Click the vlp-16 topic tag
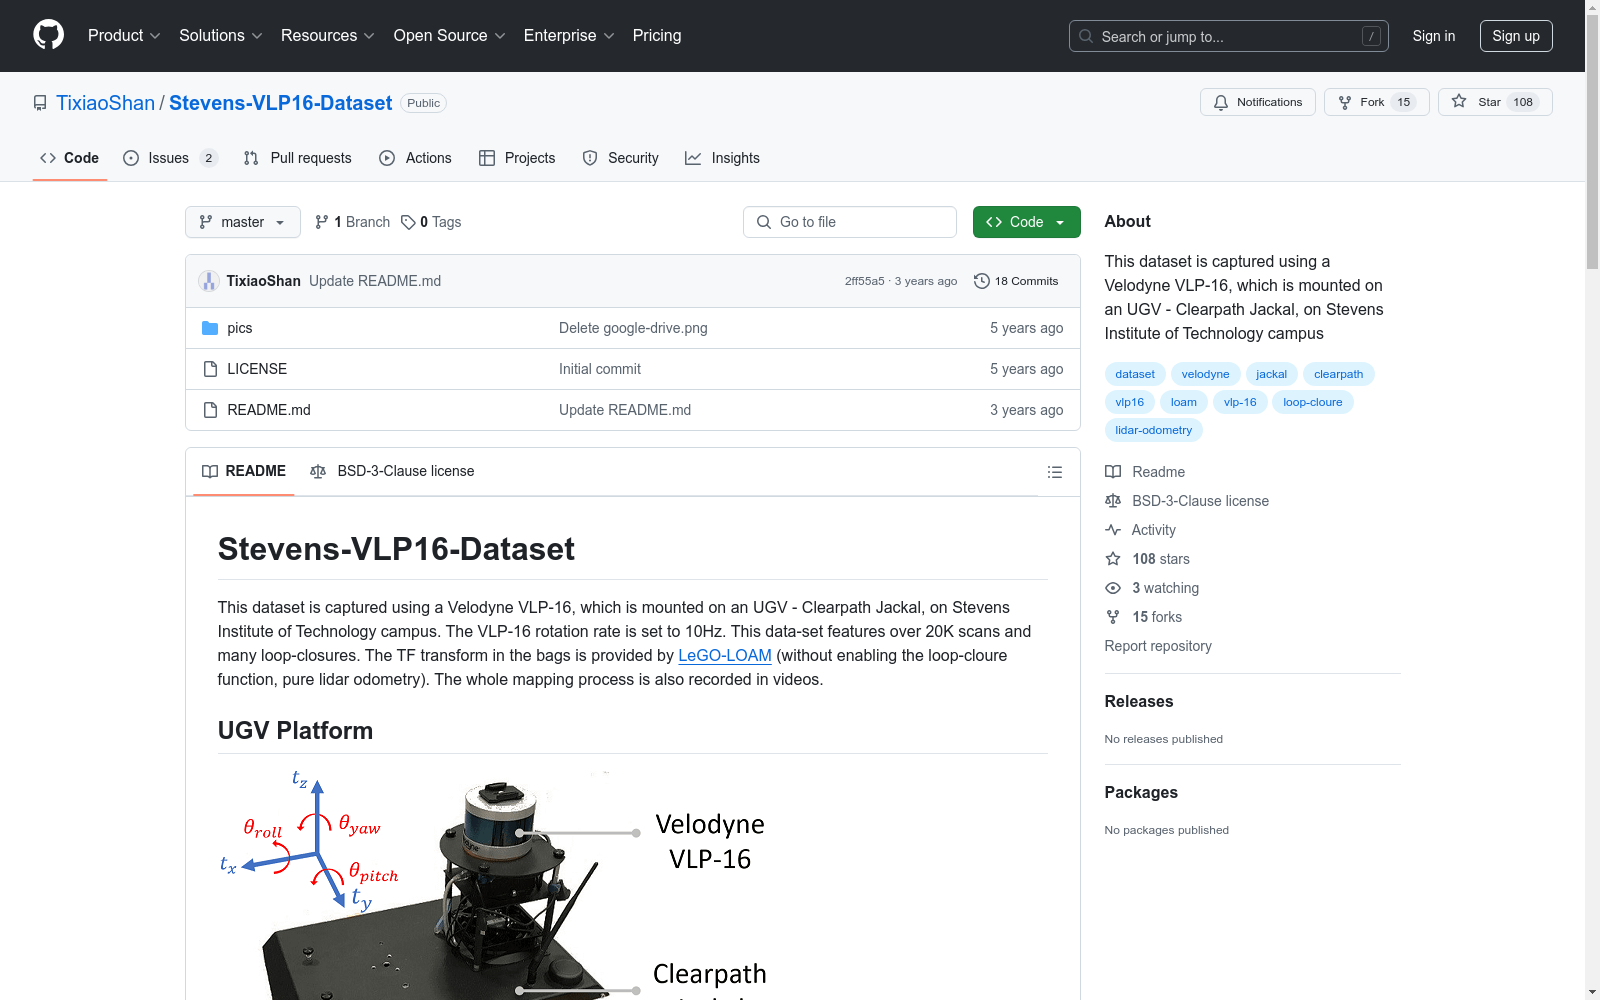This screenshot has width=1600, height=1000. click(1240, 402)
